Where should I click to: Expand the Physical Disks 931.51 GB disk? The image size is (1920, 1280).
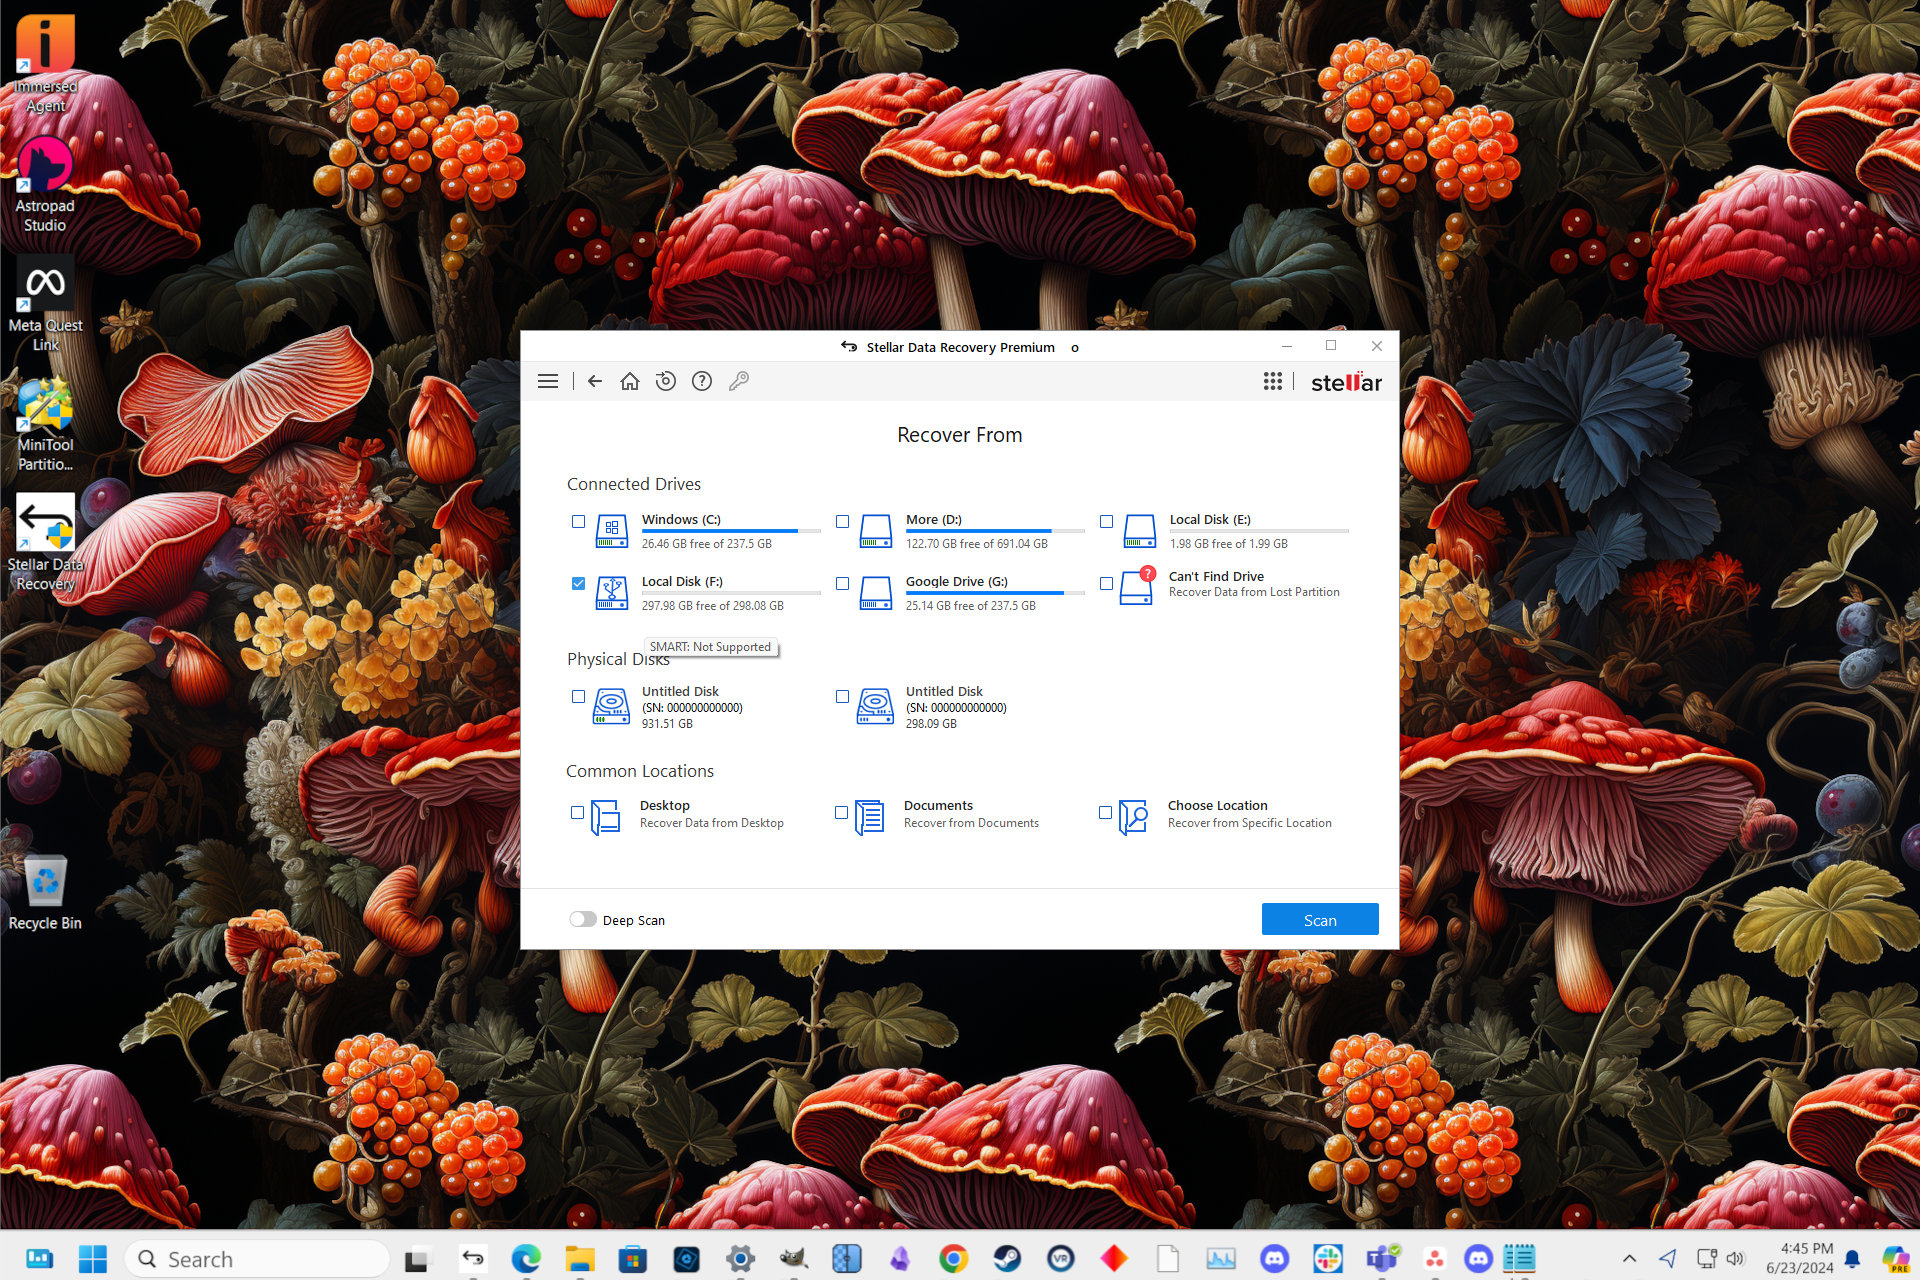coord(609,706)
